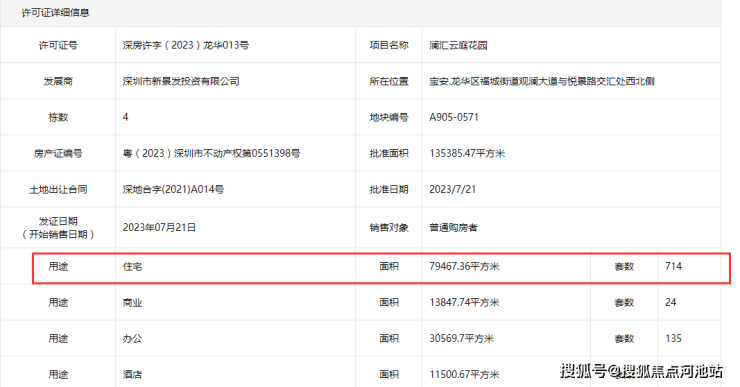Viewport: 740px width, 387px height.
Task: Click the residential unit count 714
Action: point(673,266)
